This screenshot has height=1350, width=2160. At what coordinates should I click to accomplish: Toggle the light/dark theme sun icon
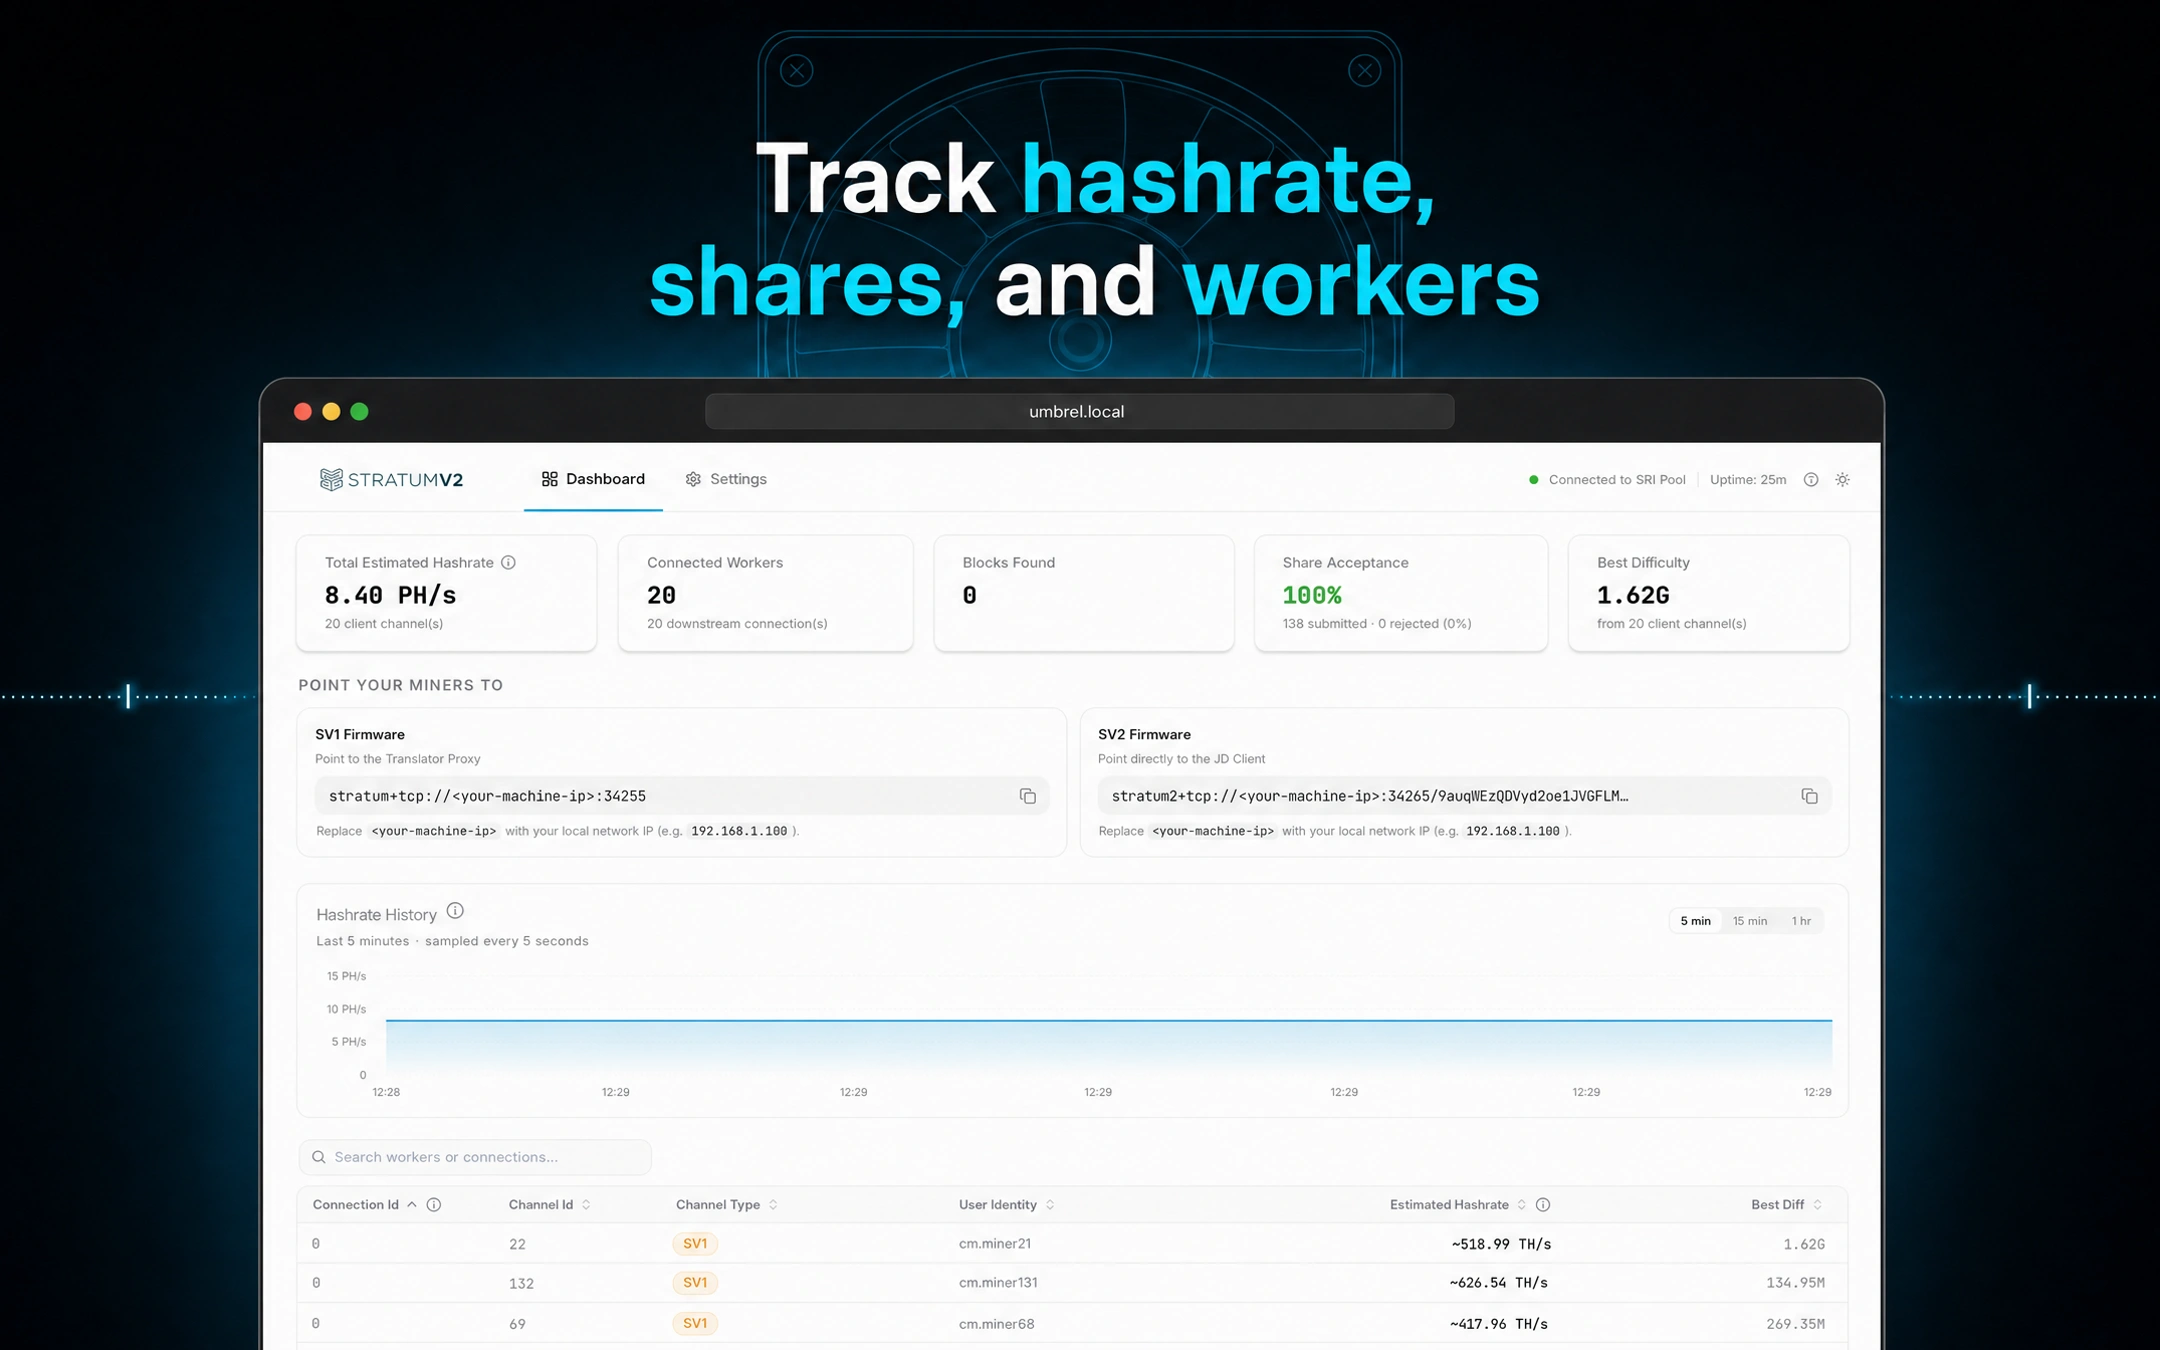tap(1843, 480)
